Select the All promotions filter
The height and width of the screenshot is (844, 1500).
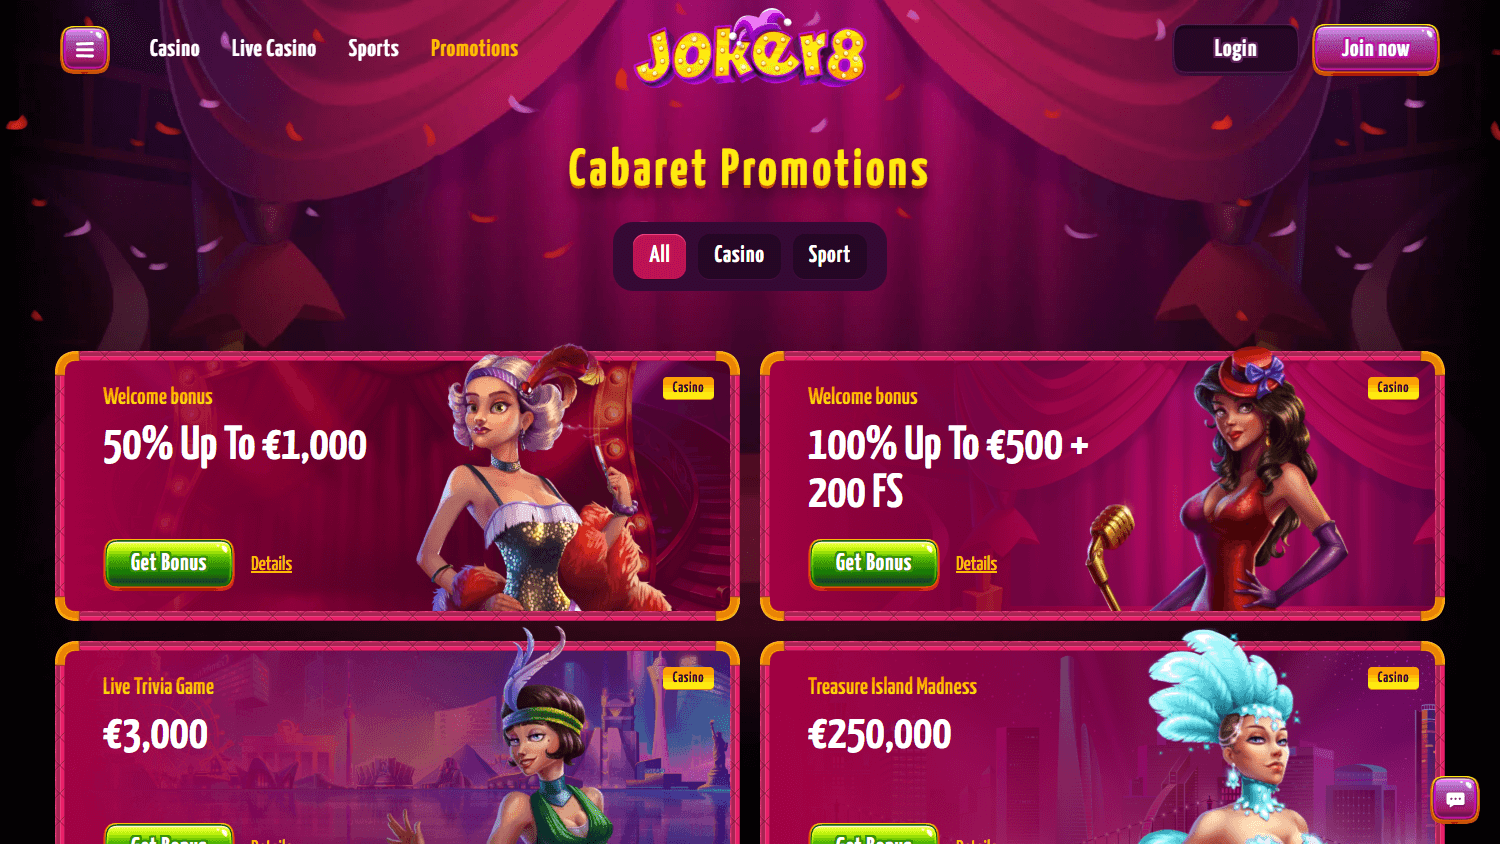coord(659,256)
